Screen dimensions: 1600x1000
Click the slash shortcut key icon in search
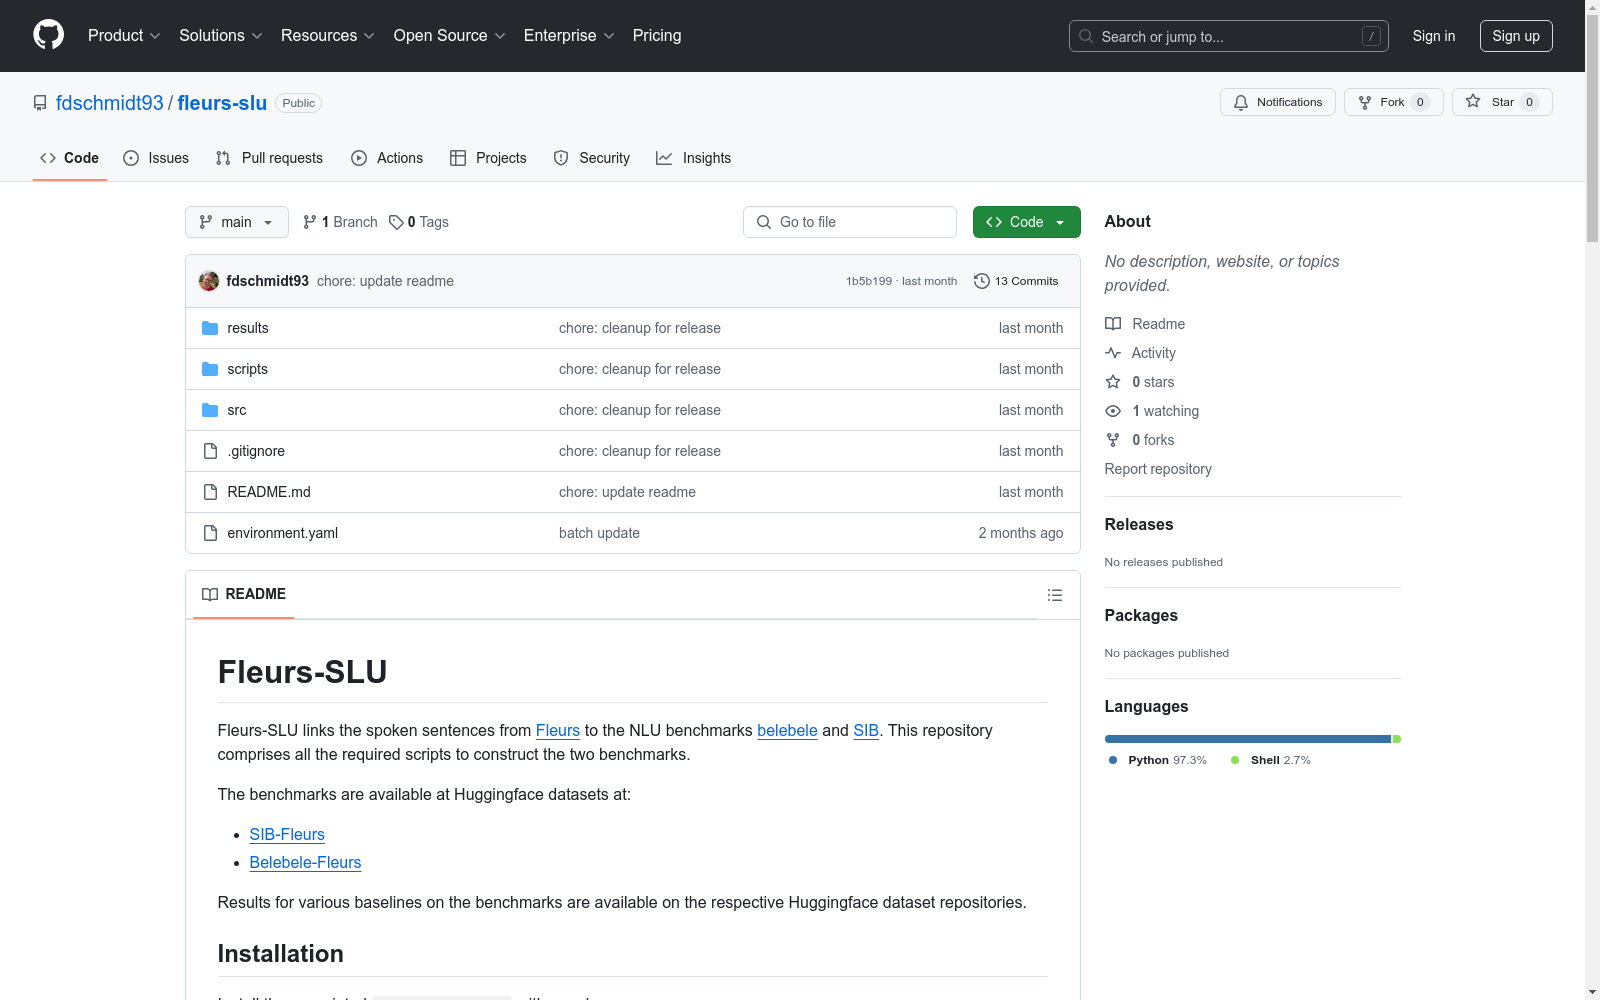1371,36
